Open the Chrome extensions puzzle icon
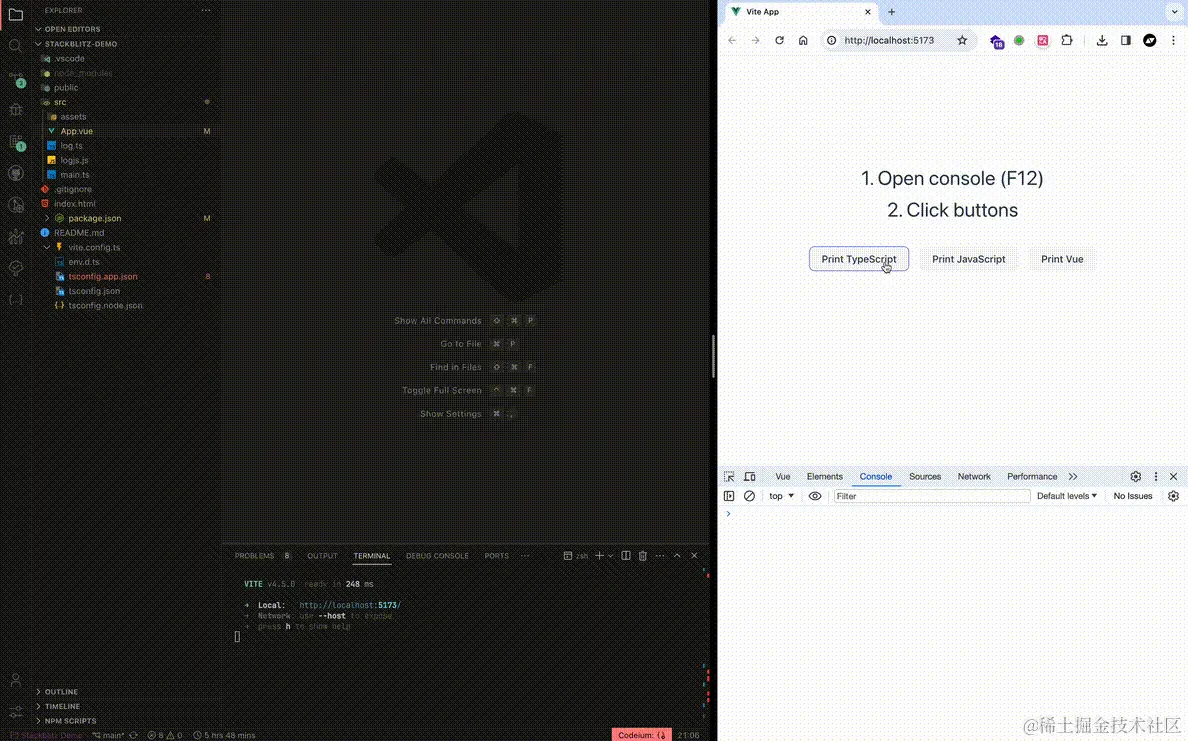This screenshot has height=741, width=1188. click(1067, 40)
